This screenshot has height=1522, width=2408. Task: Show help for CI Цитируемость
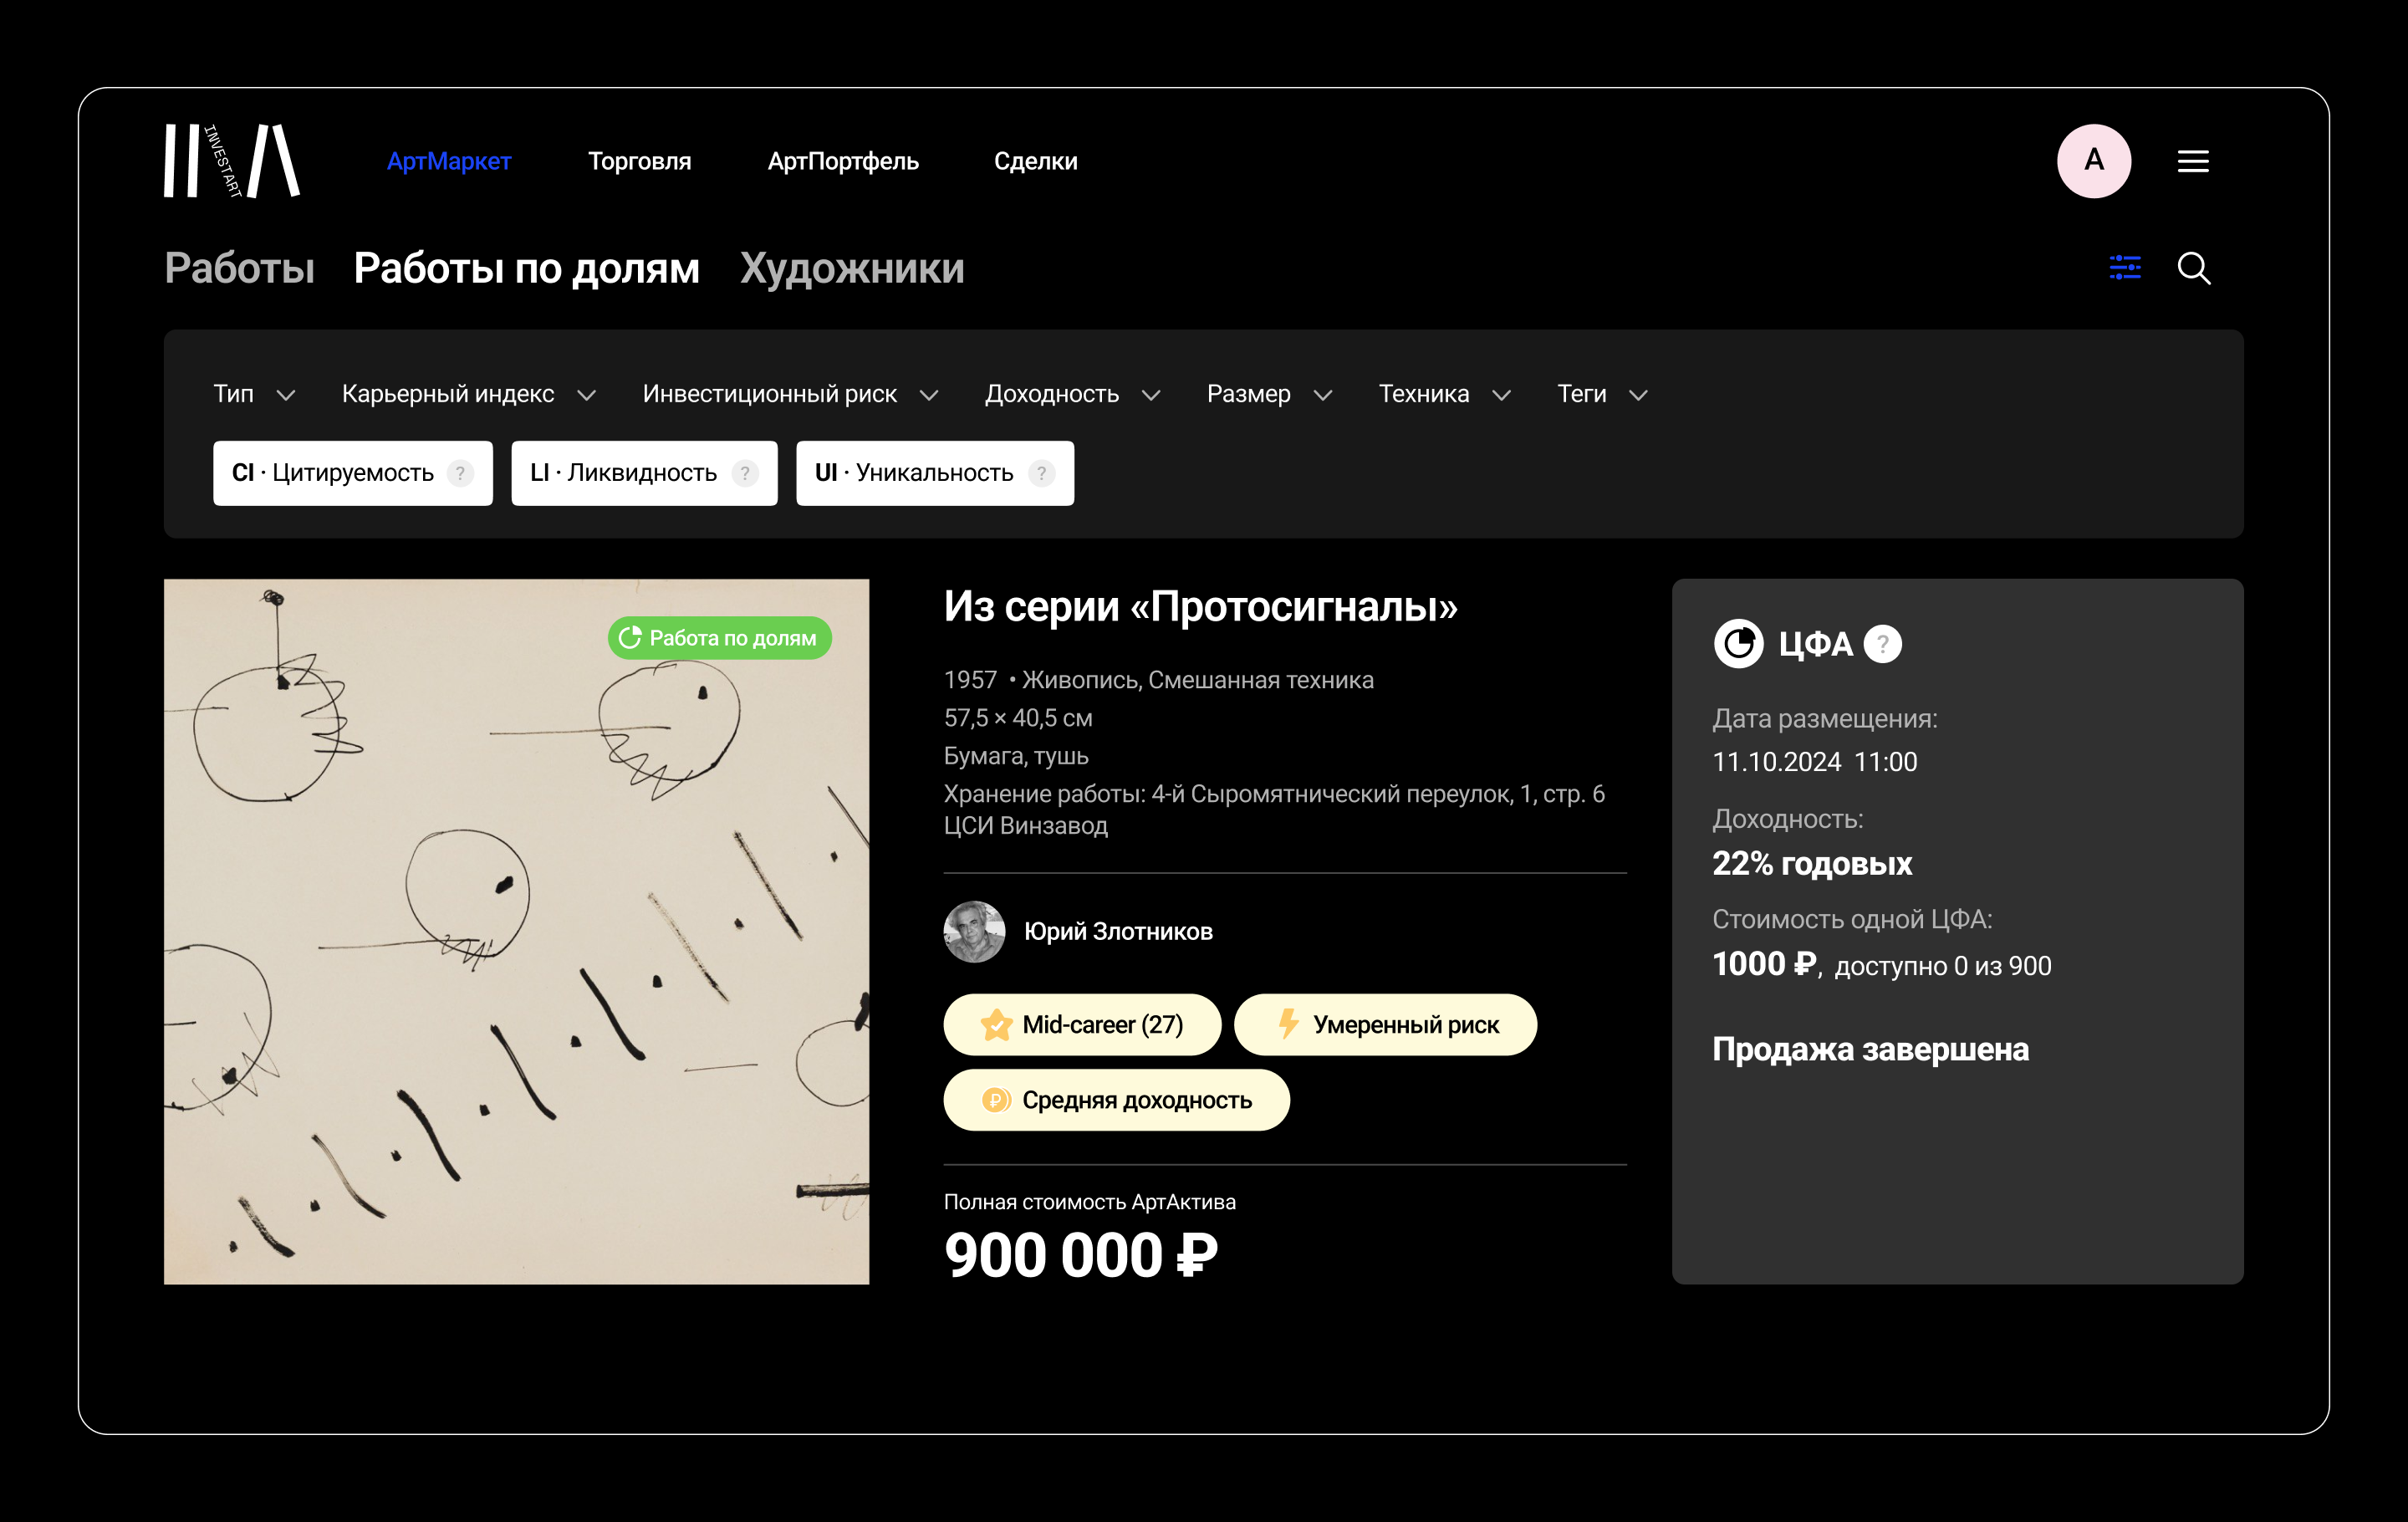click(460, 473)
